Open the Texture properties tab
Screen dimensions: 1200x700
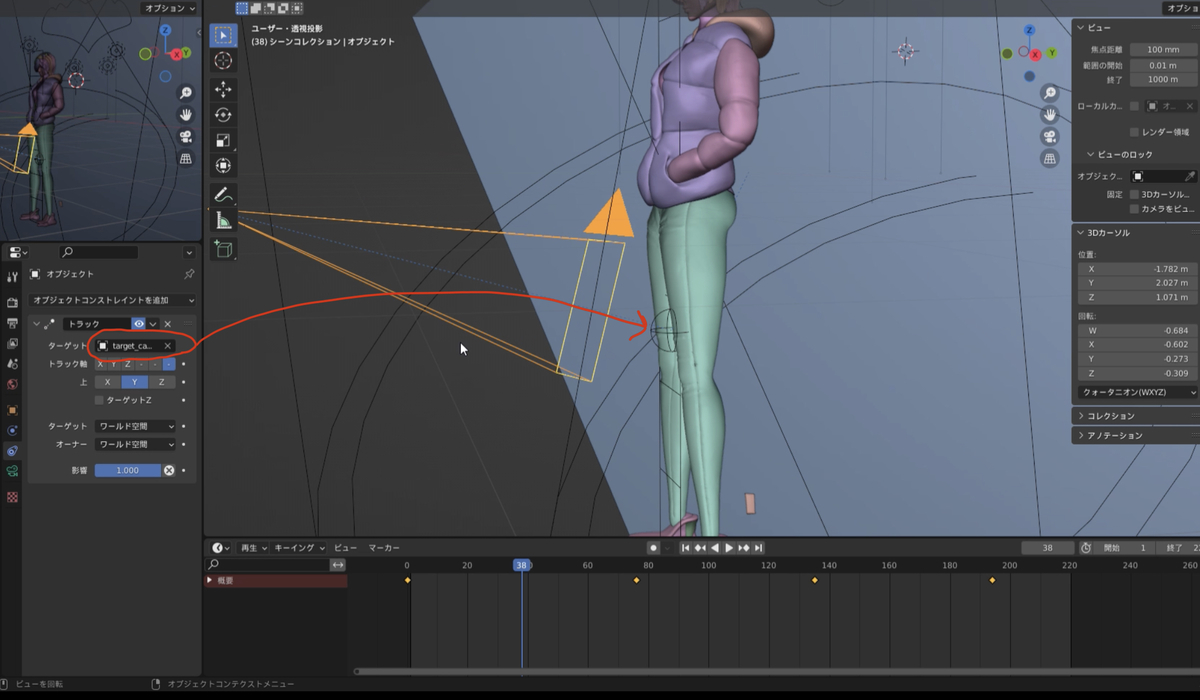[x=12, y=497]
